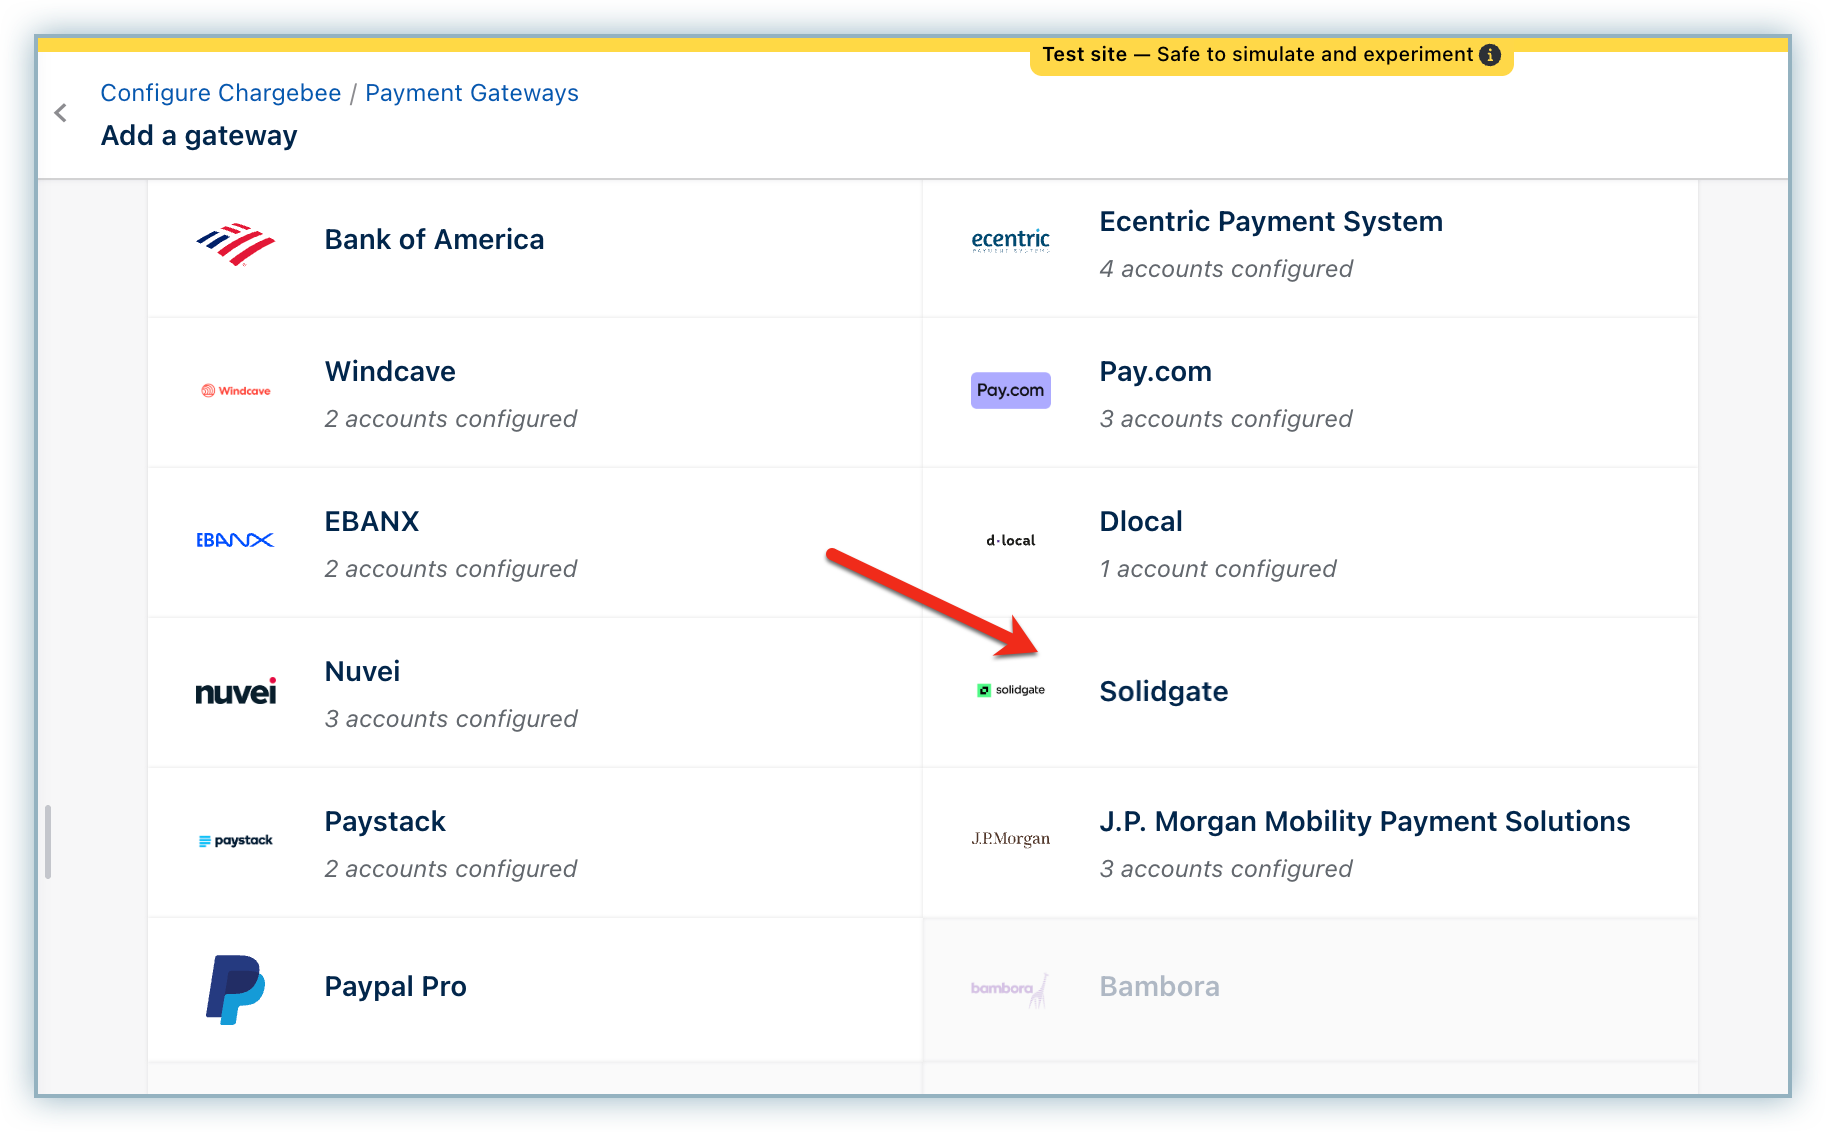This screenshot has width=1826, height=1132.
Task: Click '2 accounts configured' under Paystack
Action: [451, 869]
